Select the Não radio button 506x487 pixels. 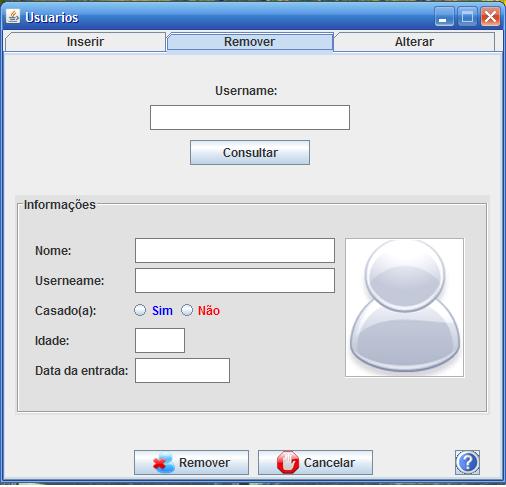pos(187,310)
